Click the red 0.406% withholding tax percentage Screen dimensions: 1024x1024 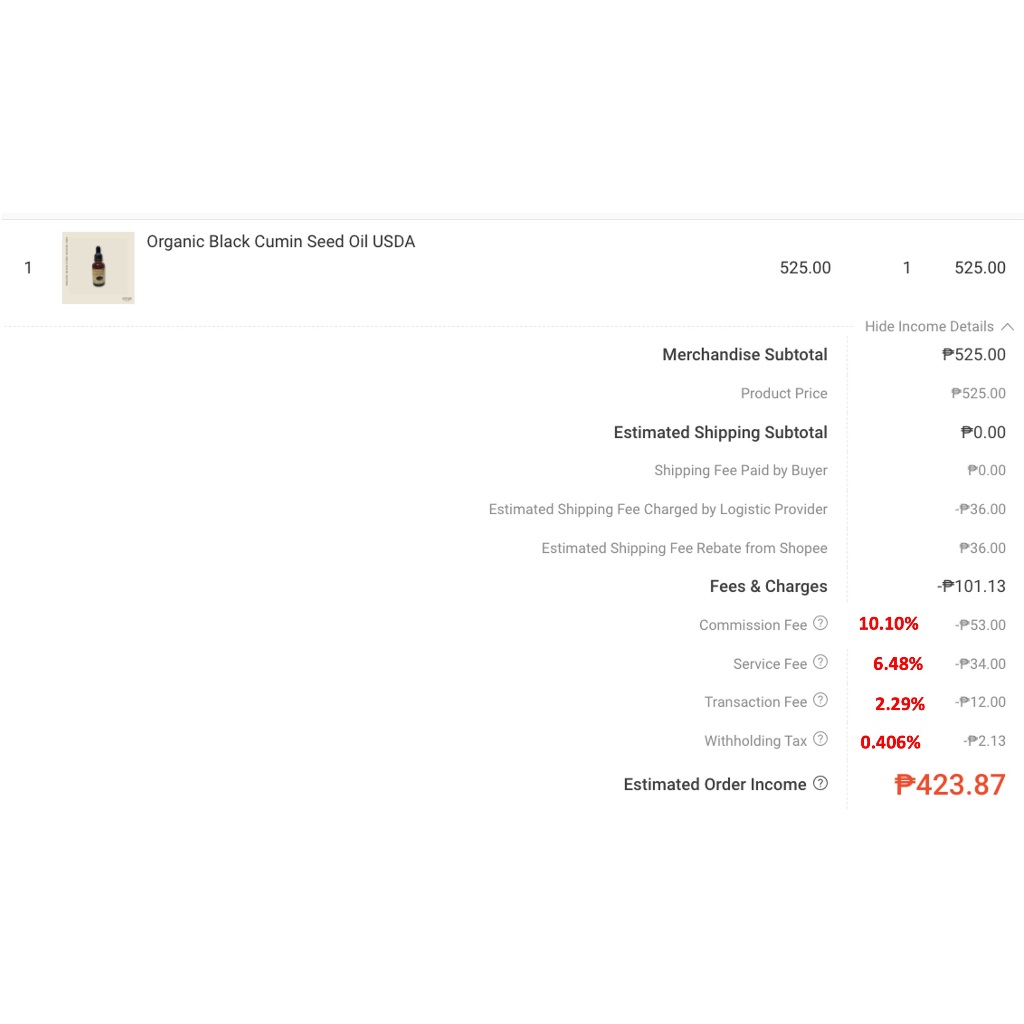point(890,742)
